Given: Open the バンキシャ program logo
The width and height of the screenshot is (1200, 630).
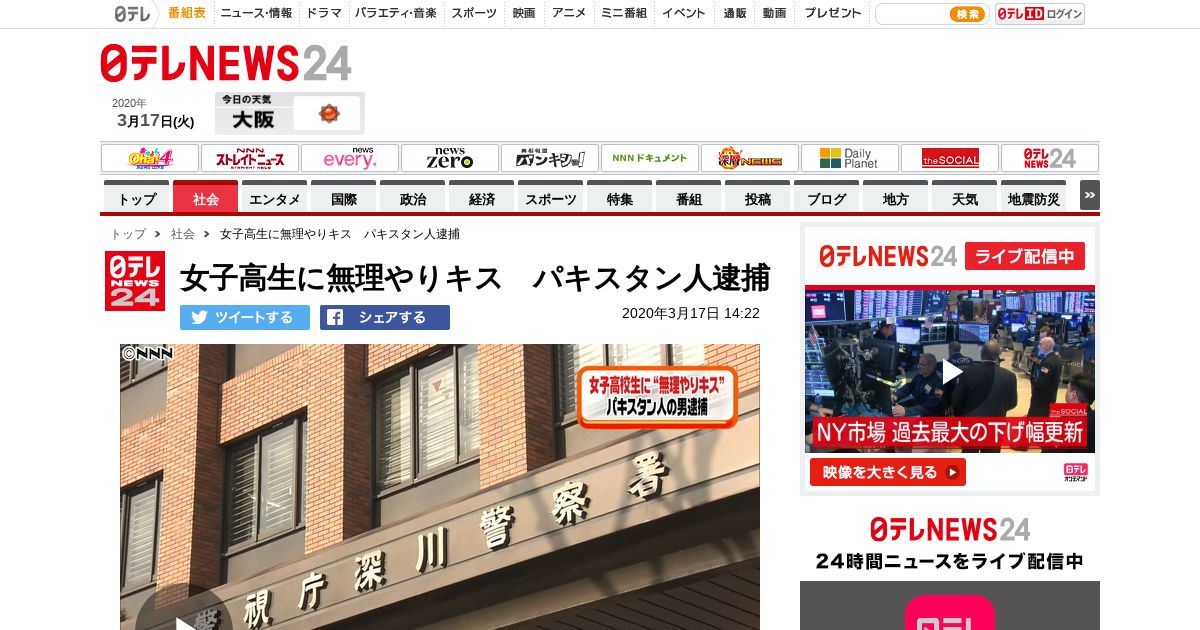Looking at the screenshot, I should tap(550, 158).
